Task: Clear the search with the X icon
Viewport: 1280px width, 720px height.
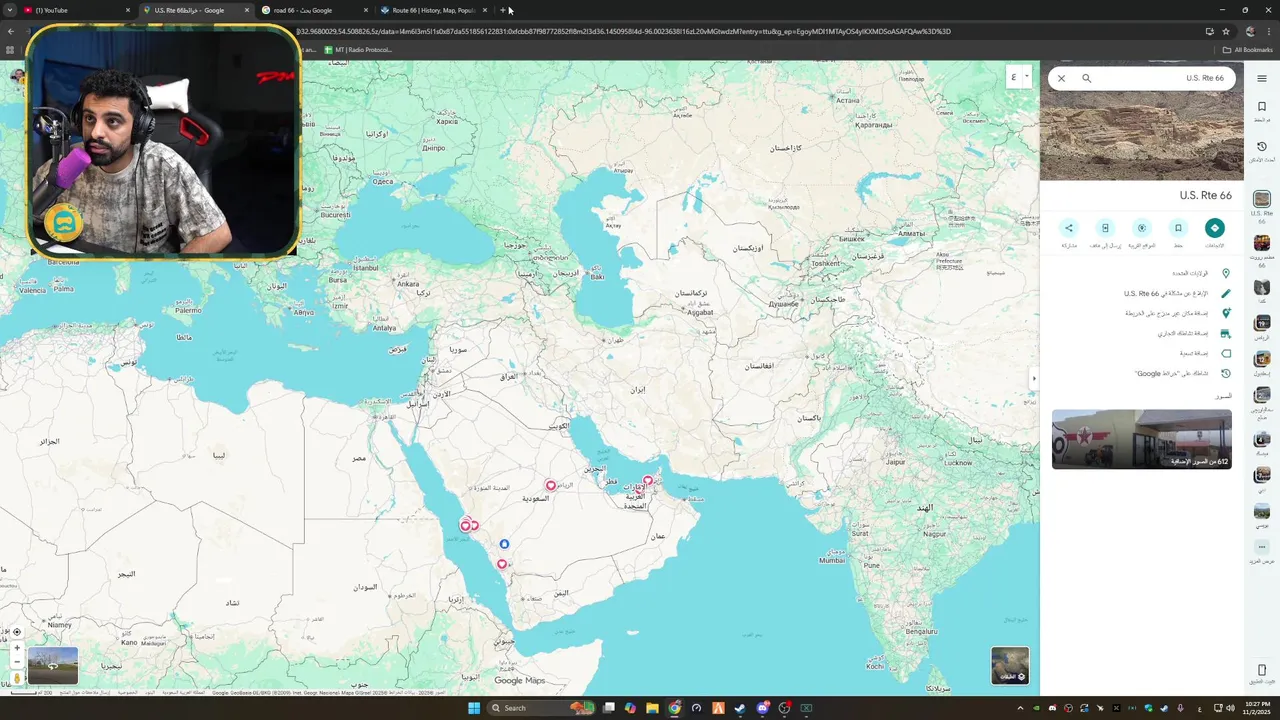Action: (1061, 78)
